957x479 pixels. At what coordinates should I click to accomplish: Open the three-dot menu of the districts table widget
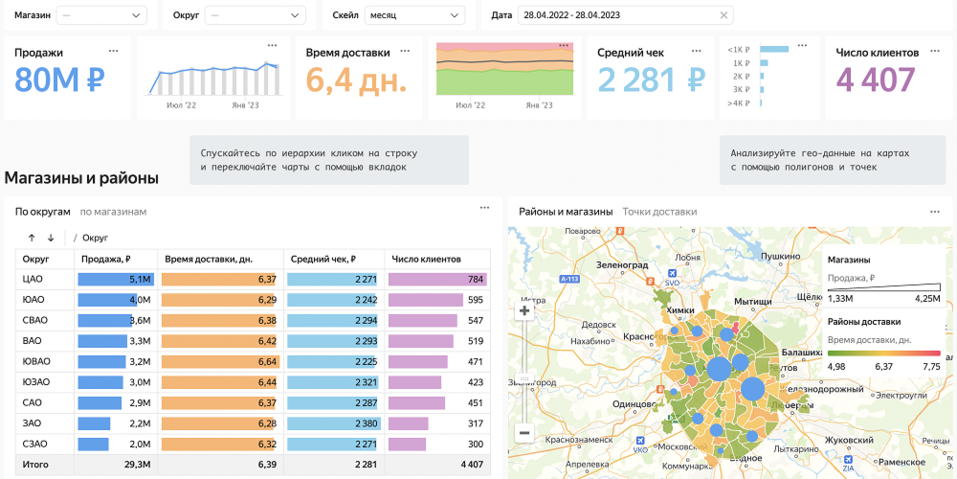click(484, 209)
